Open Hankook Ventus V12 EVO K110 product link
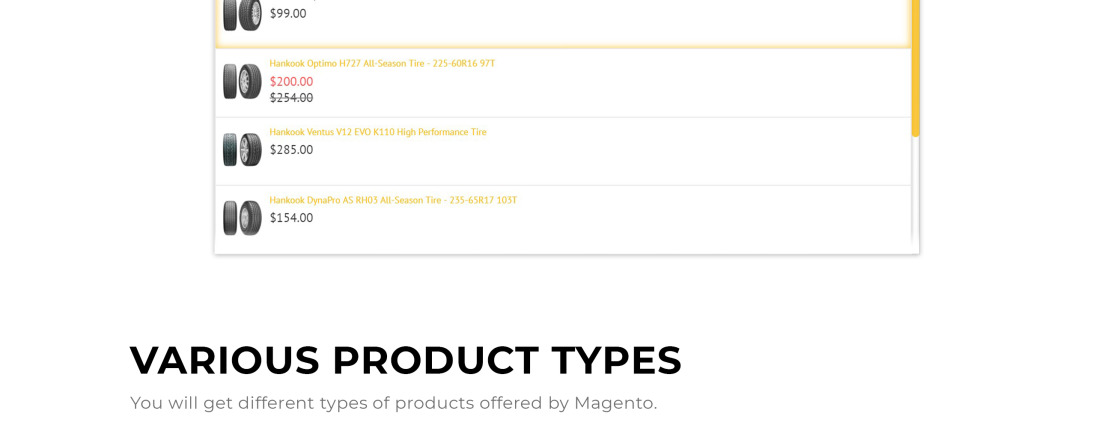The height and width of the screenshot is (428, 1096). click(x=378, y=132)
